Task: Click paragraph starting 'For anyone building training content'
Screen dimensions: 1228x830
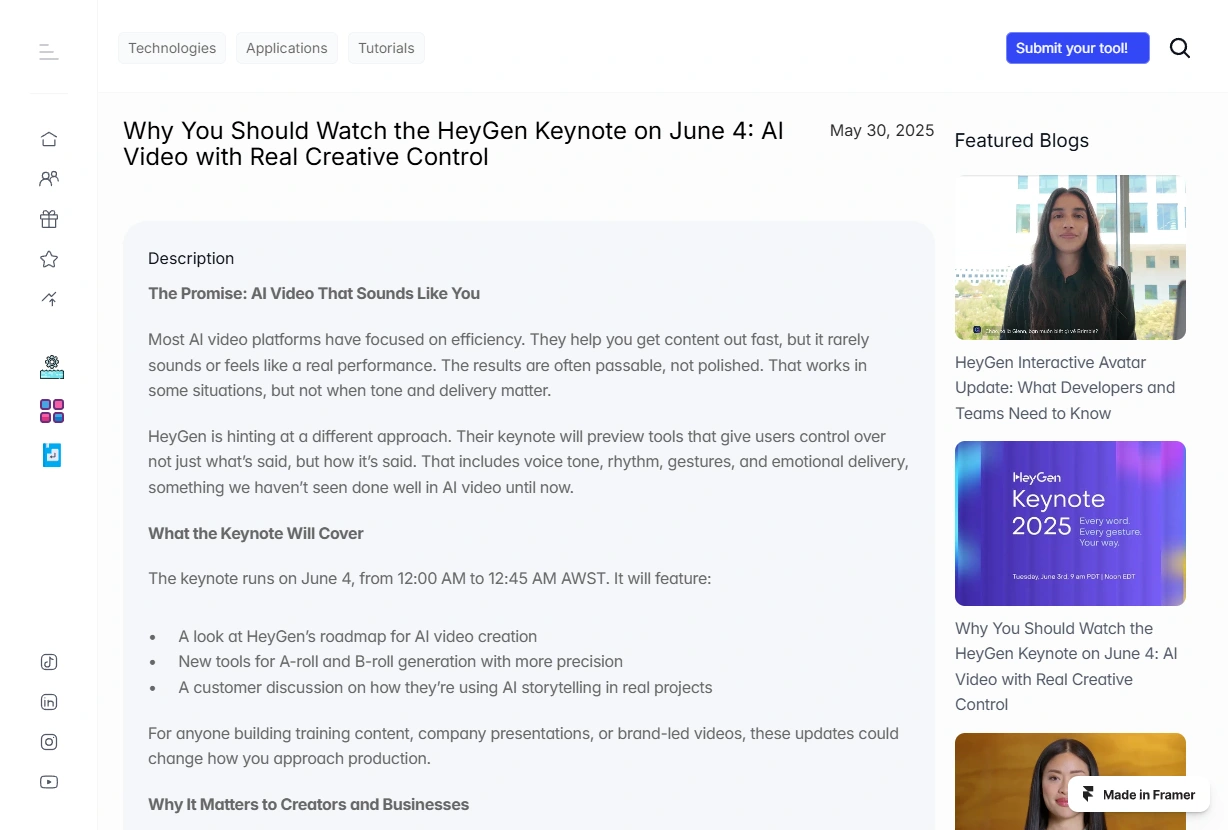Action: [523, 746]
